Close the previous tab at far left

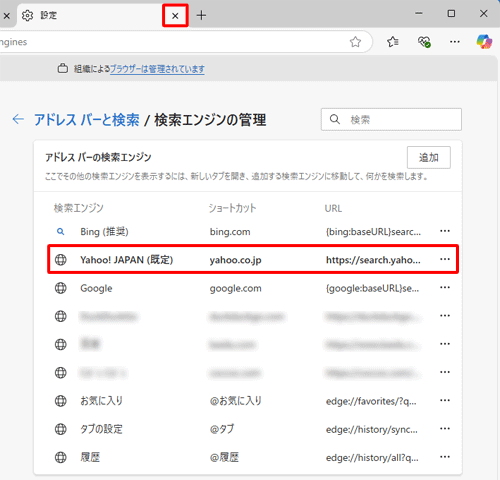[x=6, y=16]
